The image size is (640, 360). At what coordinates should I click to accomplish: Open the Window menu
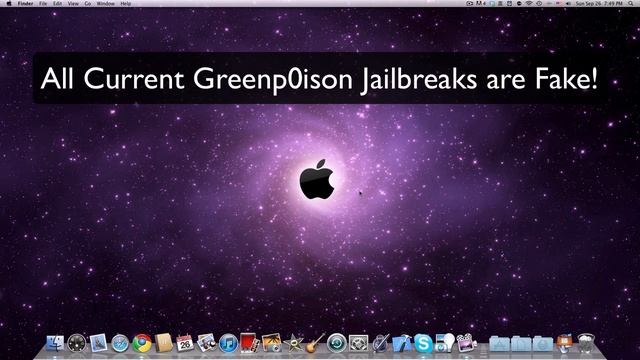coord(106,3)
